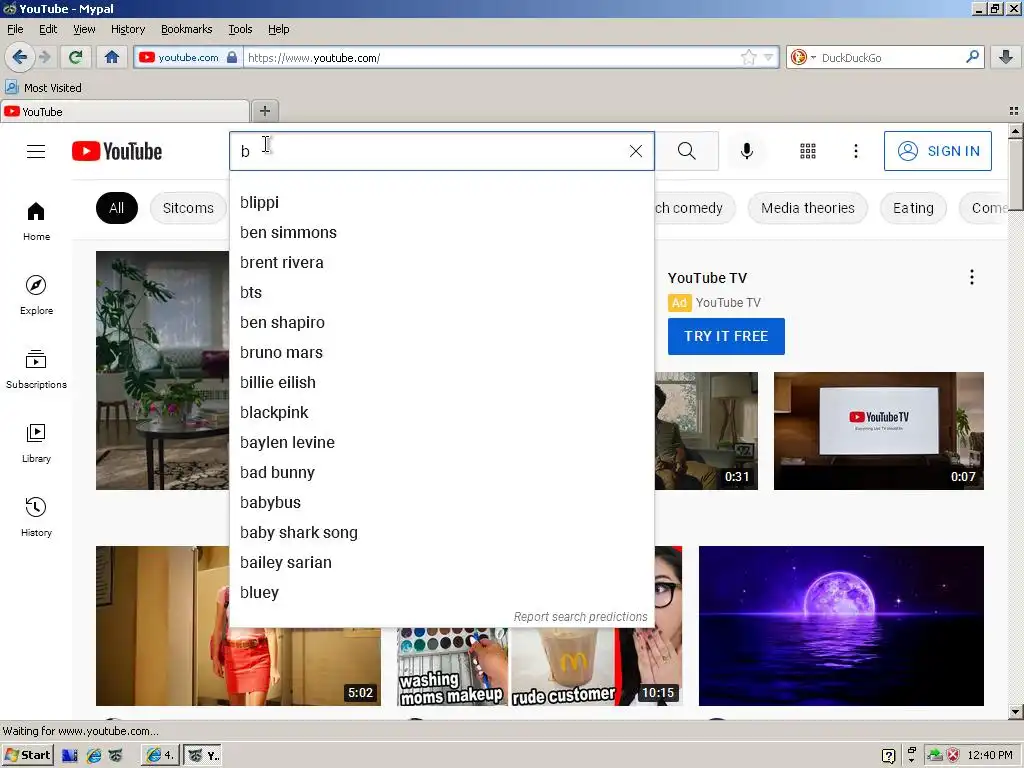Choose the 'billie eilish' suggestion
The width and height of the screenshot is (1024, 768).
[441, 383]
